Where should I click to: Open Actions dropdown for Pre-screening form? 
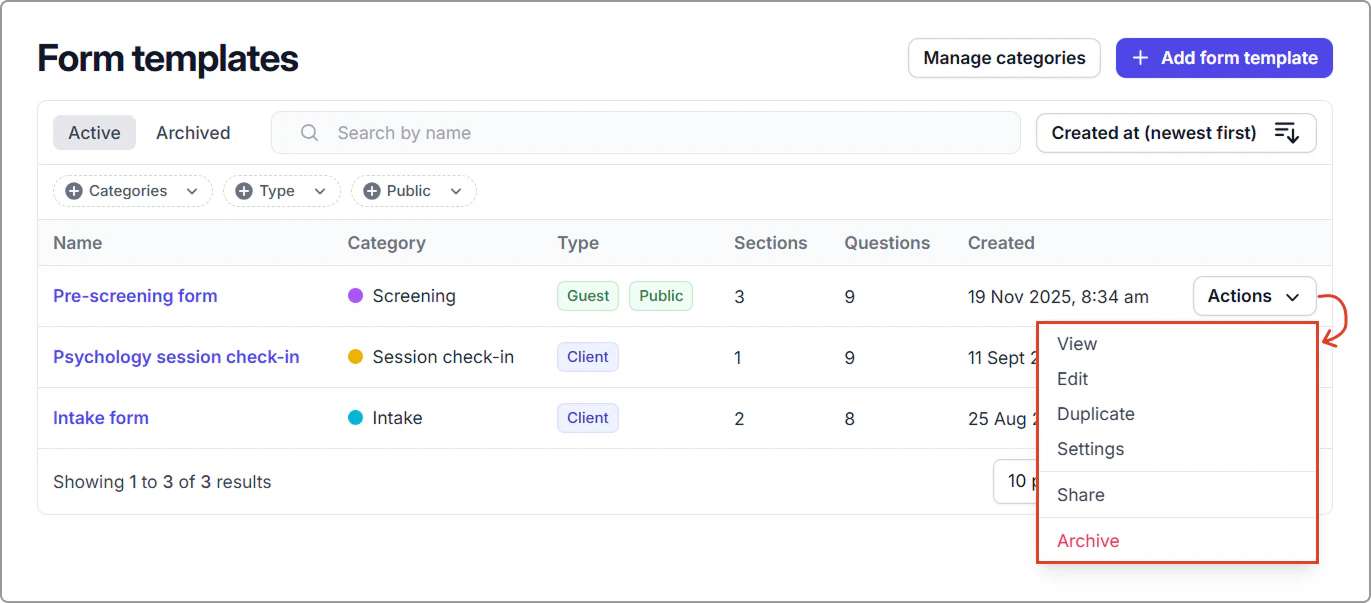1254,296
